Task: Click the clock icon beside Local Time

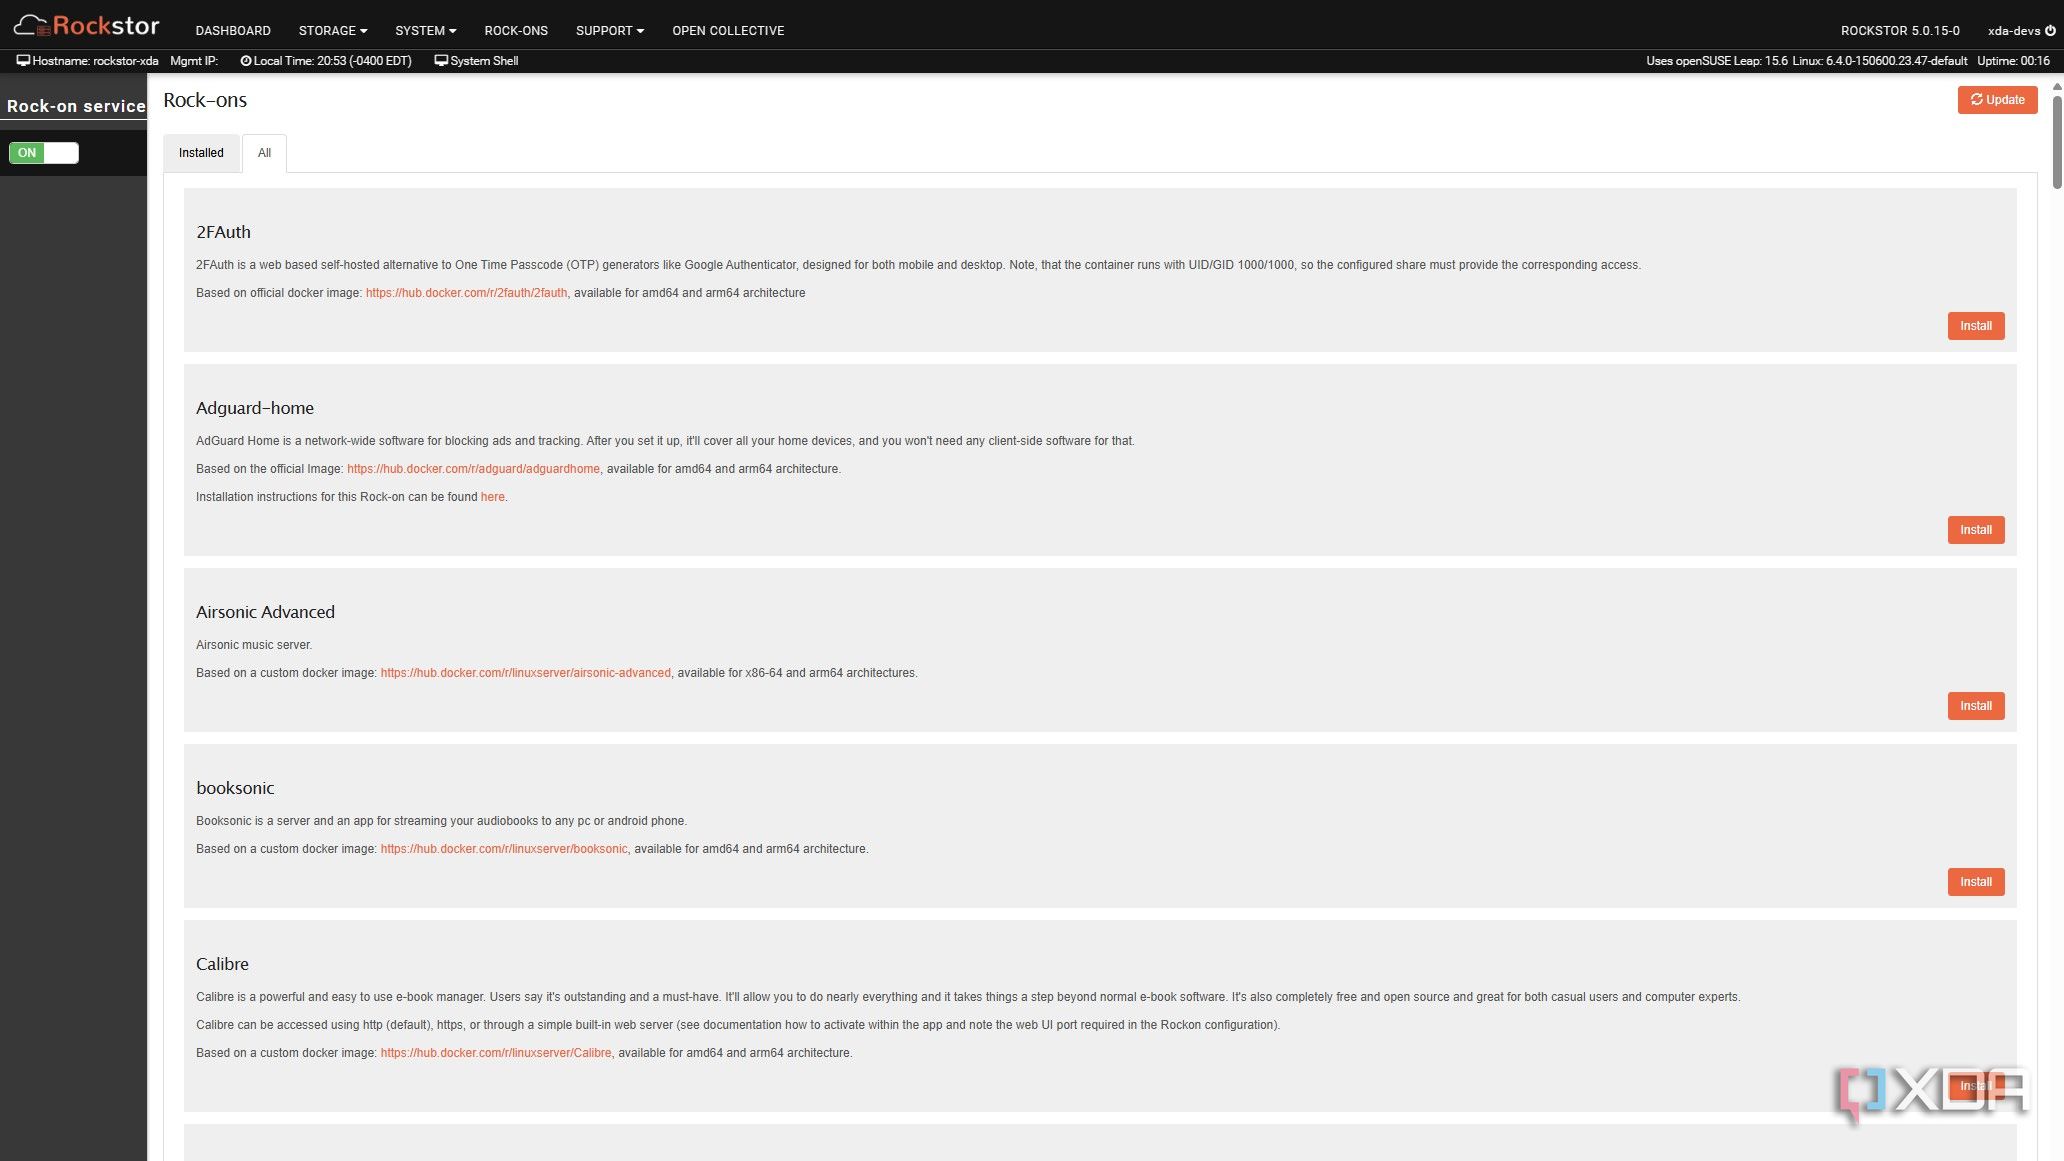Action: pos(246,61)
